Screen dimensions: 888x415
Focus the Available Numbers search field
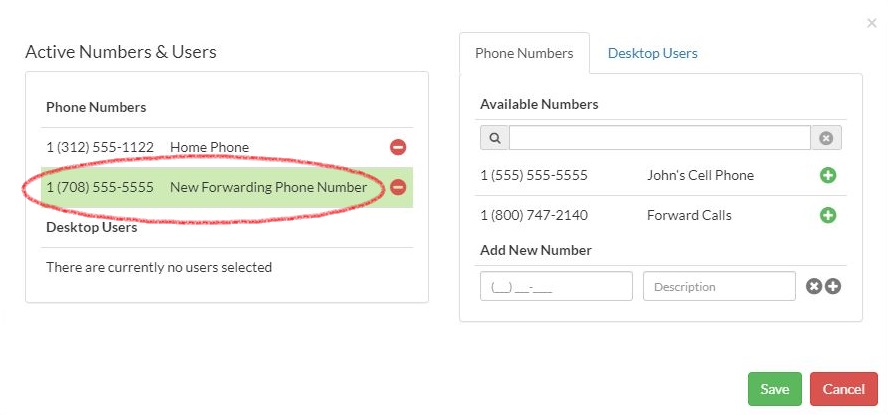(660, 138)
